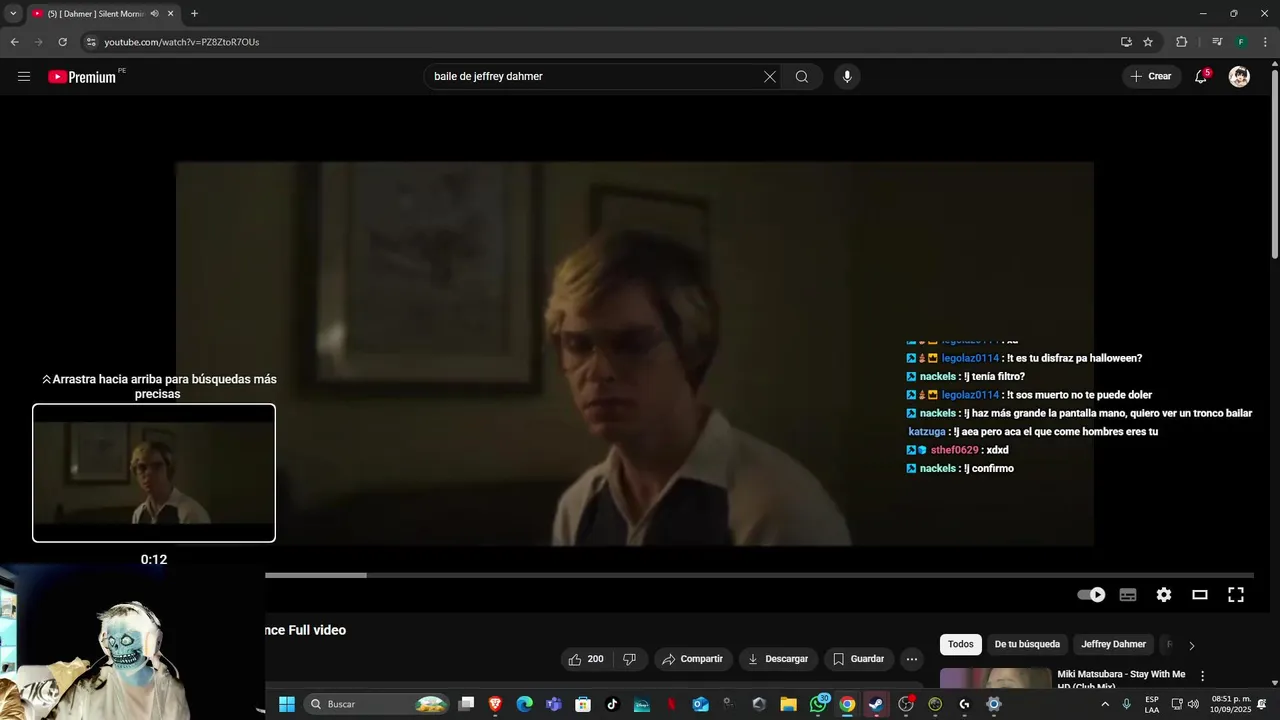Go back in the browser
Viewport: 1280px width, 720px height.
point(14,42)
